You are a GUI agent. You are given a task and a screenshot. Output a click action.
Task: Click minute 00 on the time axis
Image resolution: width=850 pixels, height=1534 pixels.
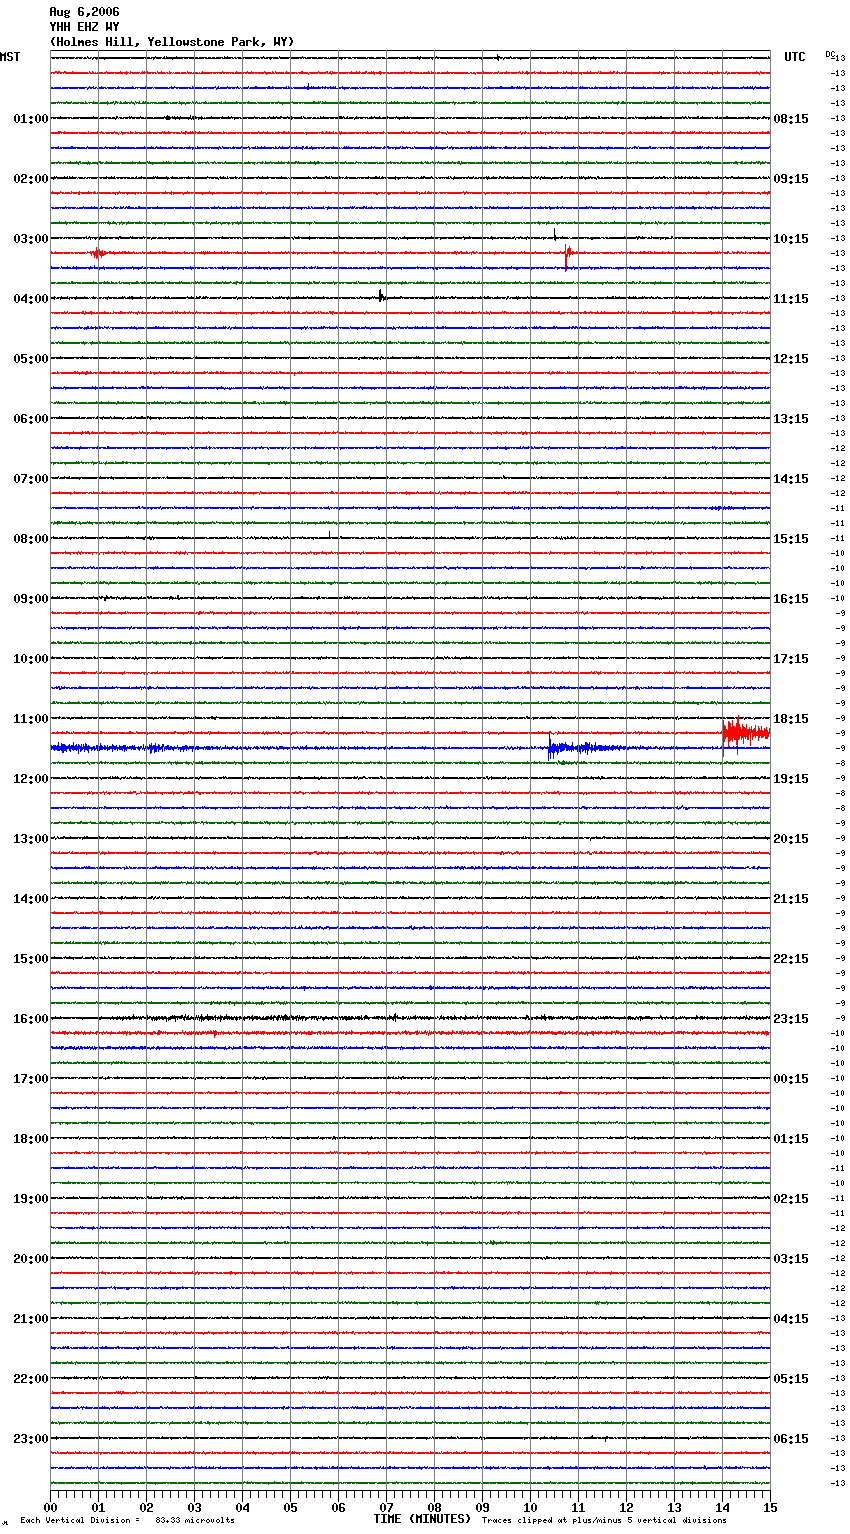click(x=51, y=1507)
